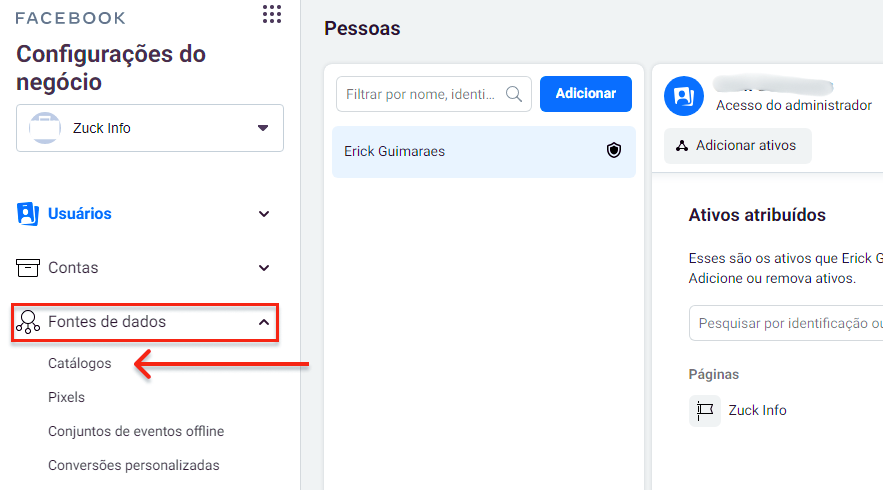Viewport: 883px width, 490px height.
Task: Open the nine-dot apps grid menu
Action: [271, 14]
